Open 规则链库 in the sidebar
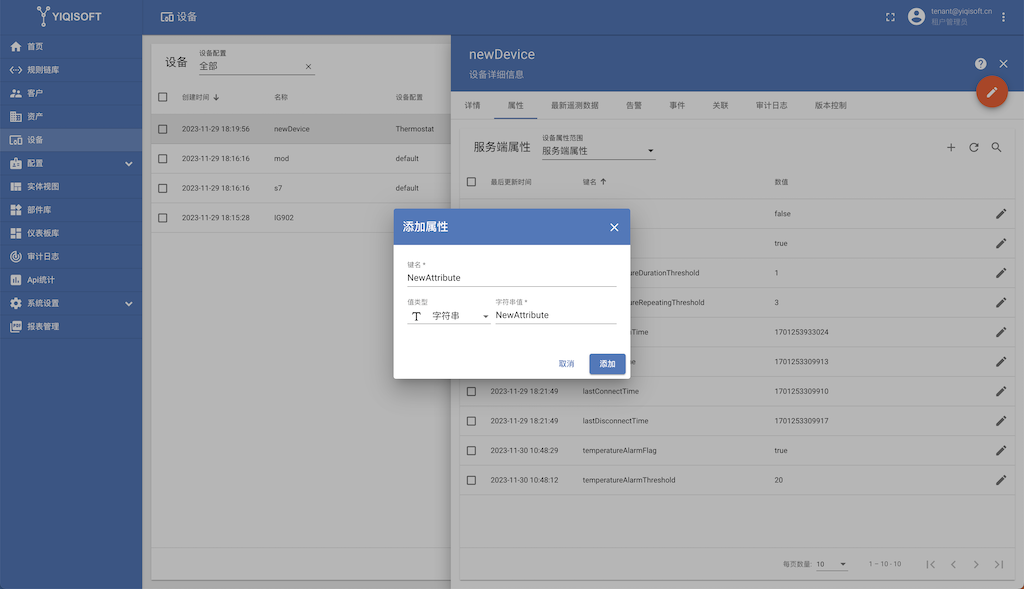This screenshot has height=589, width=1024. click(43, 70)
